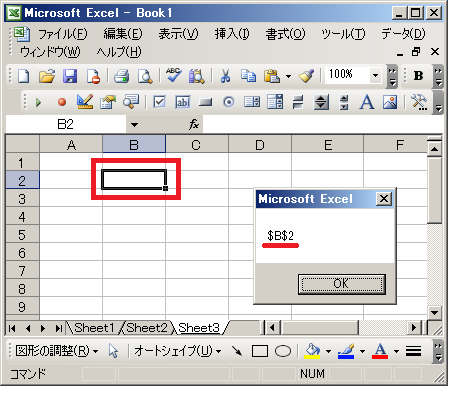Insert a Spin Button control

[321, 102]
